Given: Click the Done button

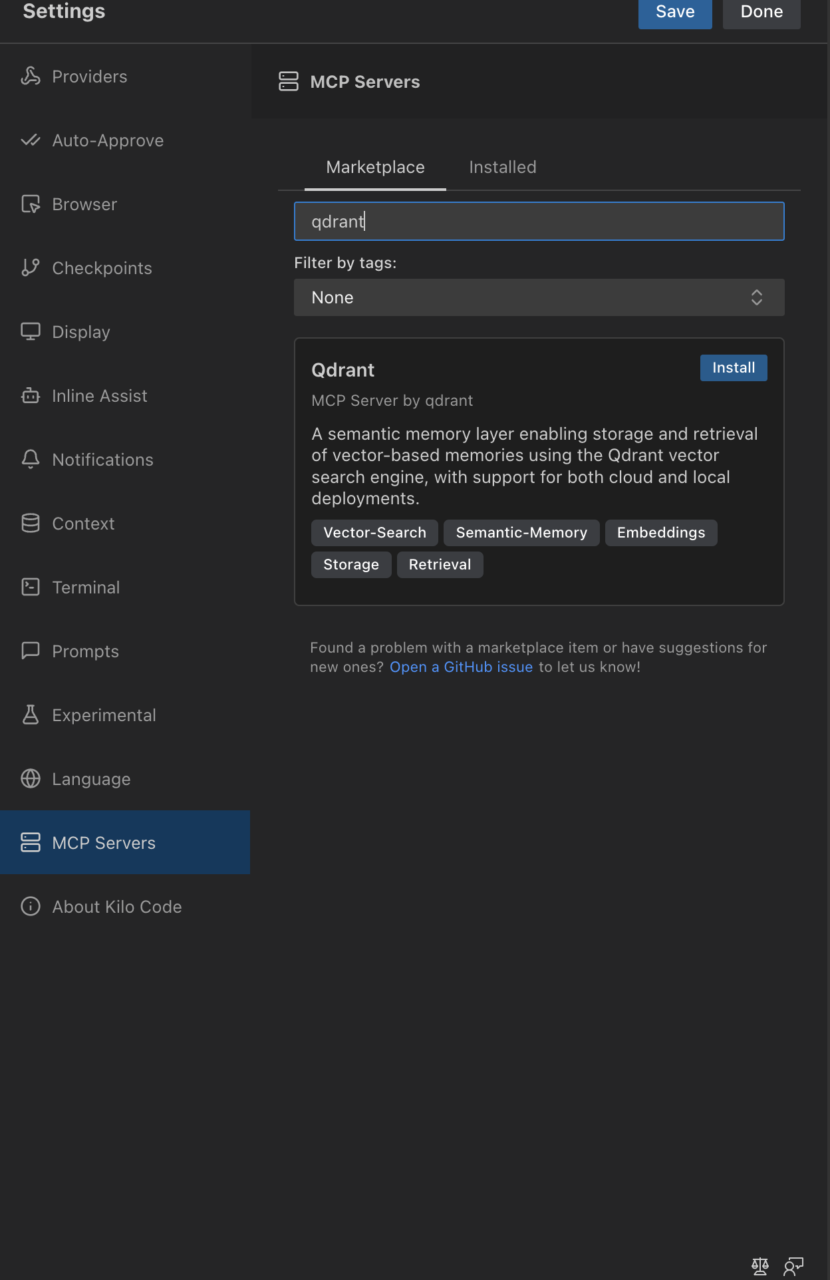Looking at the screenshot, I should click(761, 12).
